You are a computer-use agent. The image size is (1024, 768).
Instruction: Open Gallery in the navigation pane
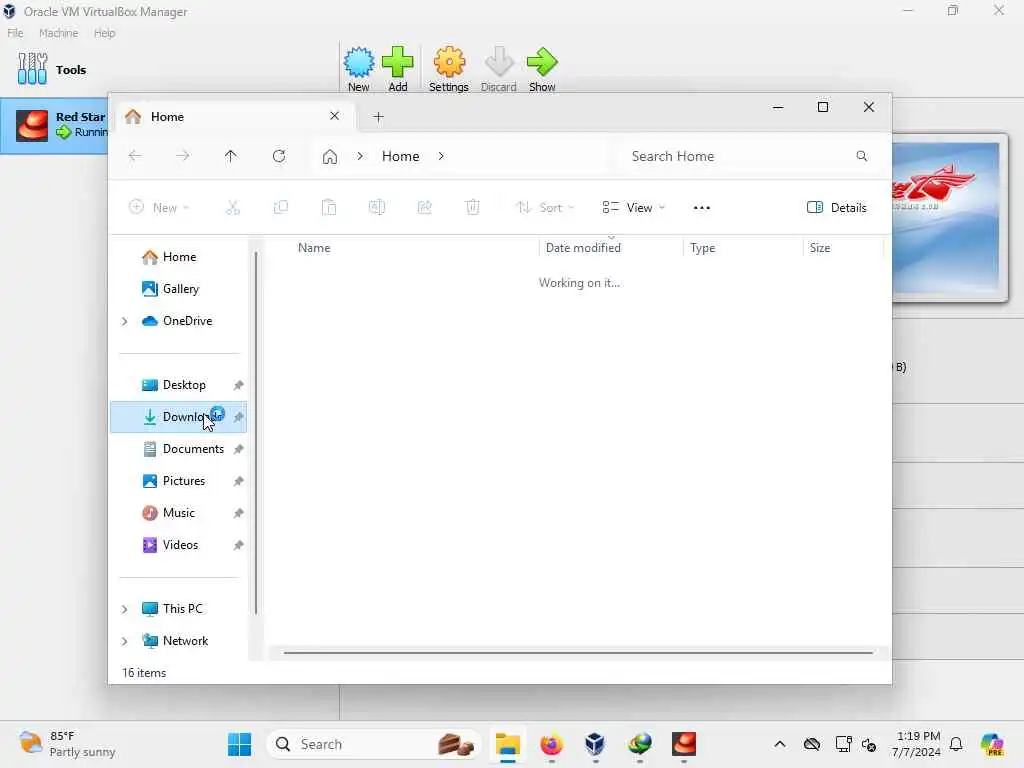(178, 289)
